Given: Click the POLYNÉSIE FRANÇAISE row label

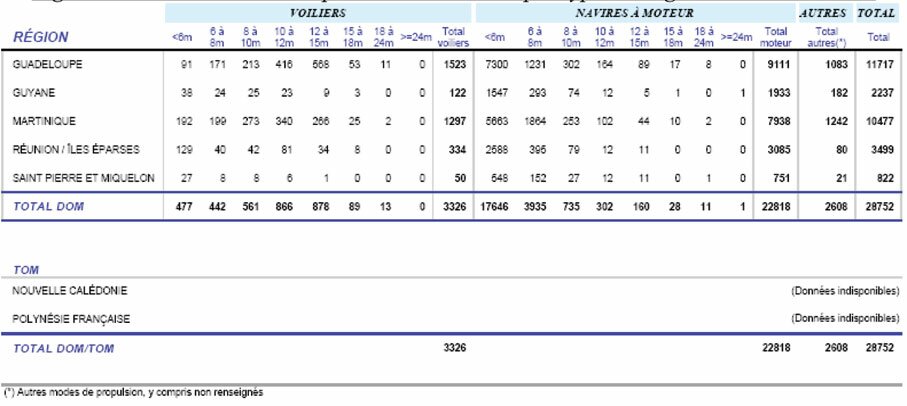Looking at the screenshot, I should [x=71, y=319].
